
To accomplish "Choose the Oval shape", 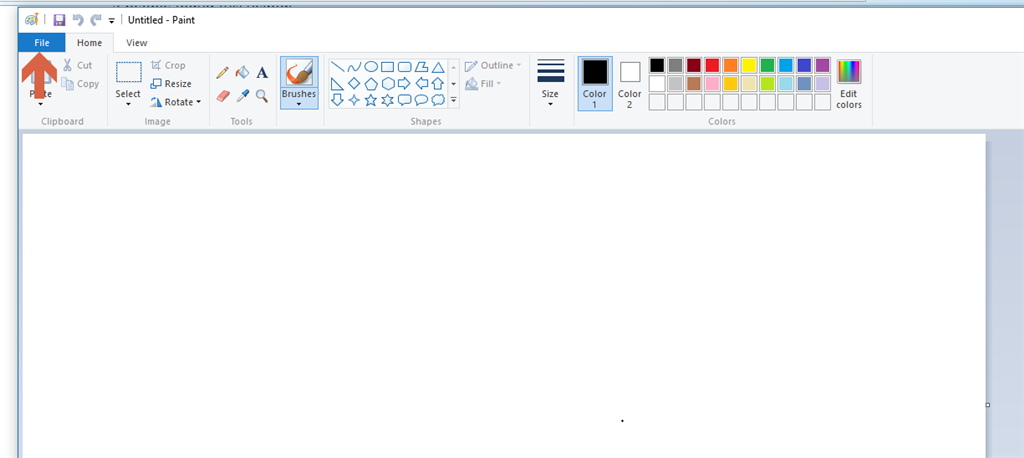I will click(x=371, y=67).
